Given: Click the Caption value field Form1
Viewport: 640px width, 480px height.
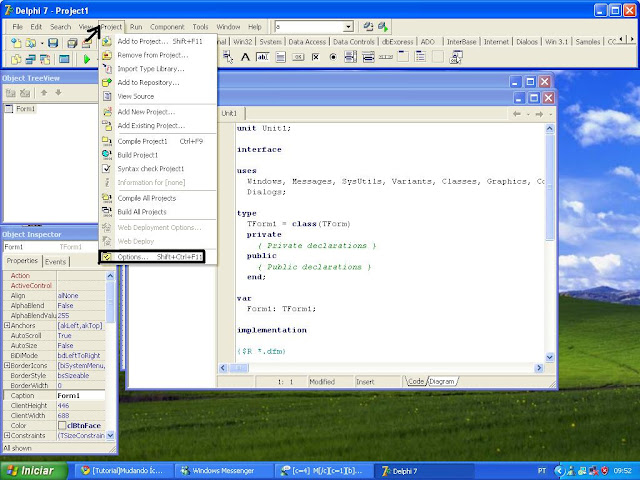Looking at the screenshot, I should (x=81, y=396).
